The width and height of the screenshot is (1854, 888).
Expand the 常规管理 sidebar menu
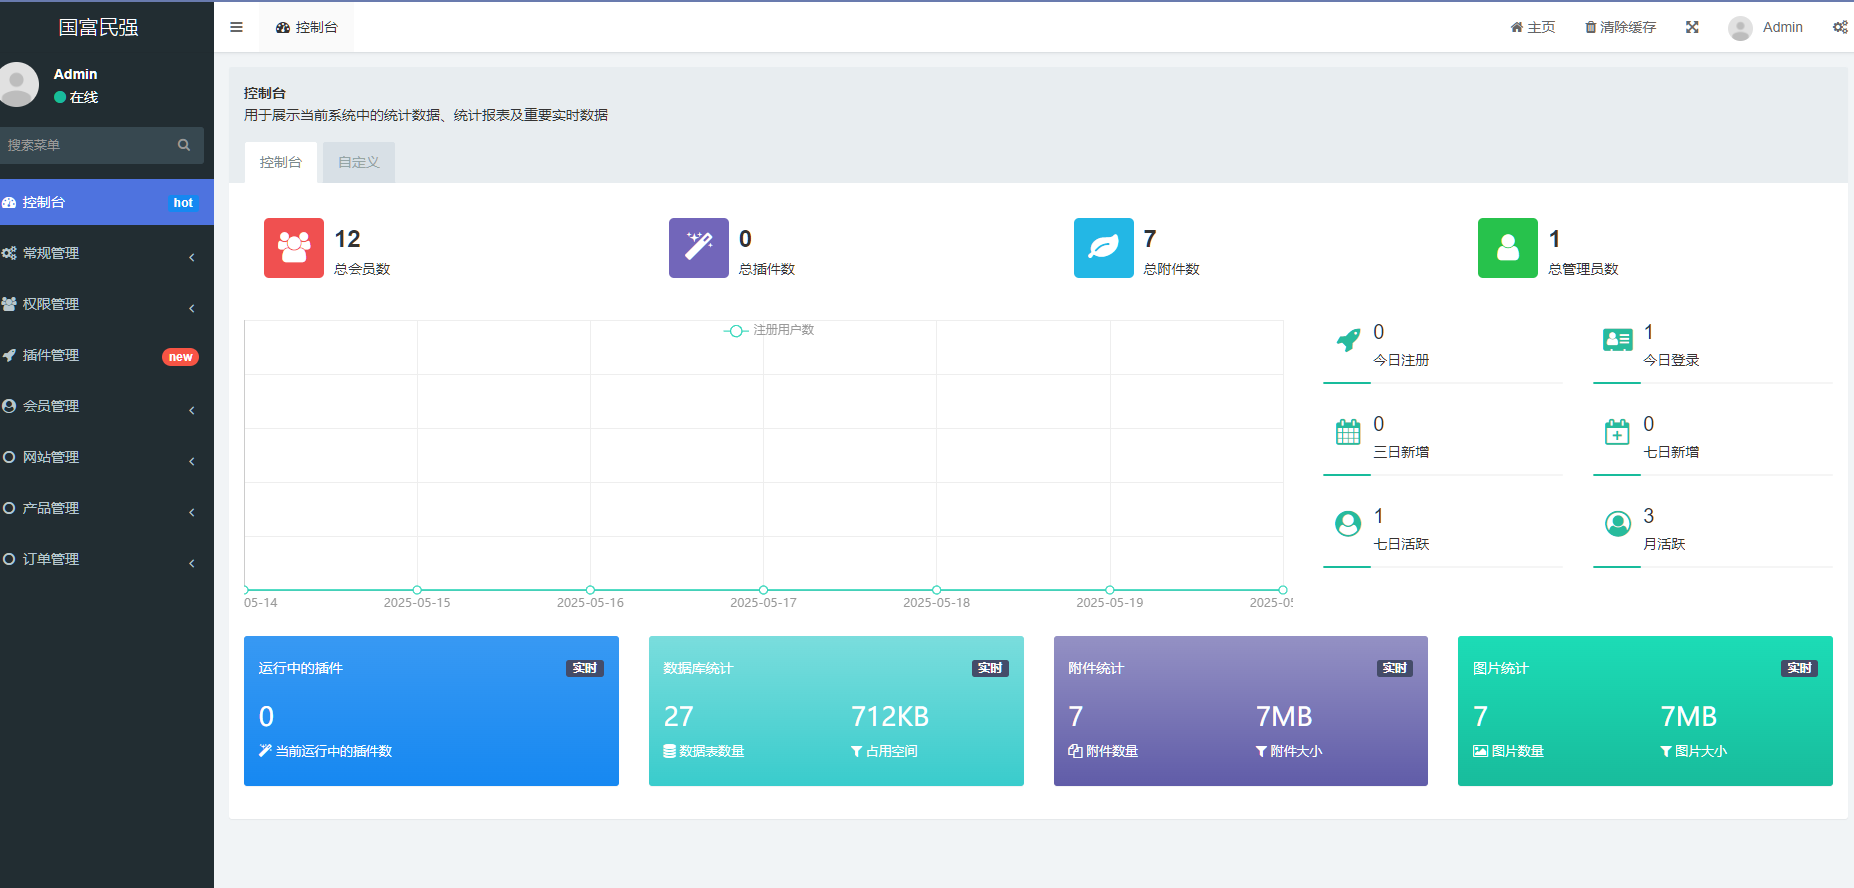pyautogui.click(x=100, y=253)
